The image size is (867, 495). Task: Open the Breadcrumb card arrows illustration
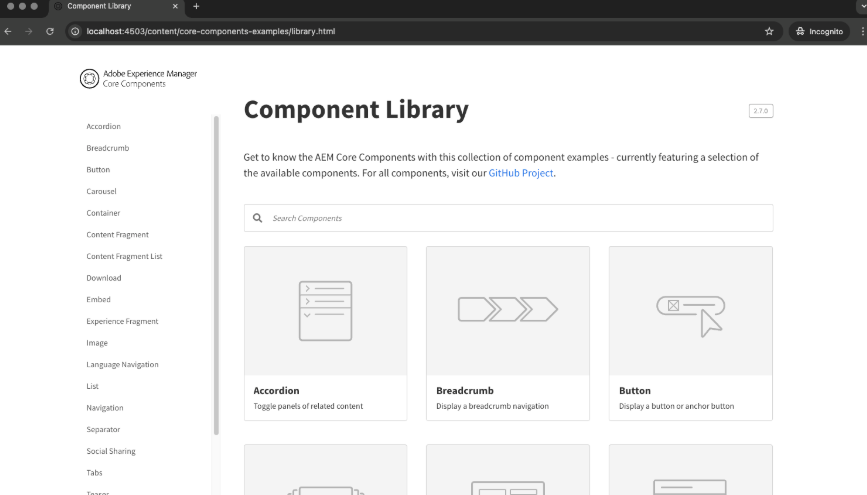[x=508, y=309]
